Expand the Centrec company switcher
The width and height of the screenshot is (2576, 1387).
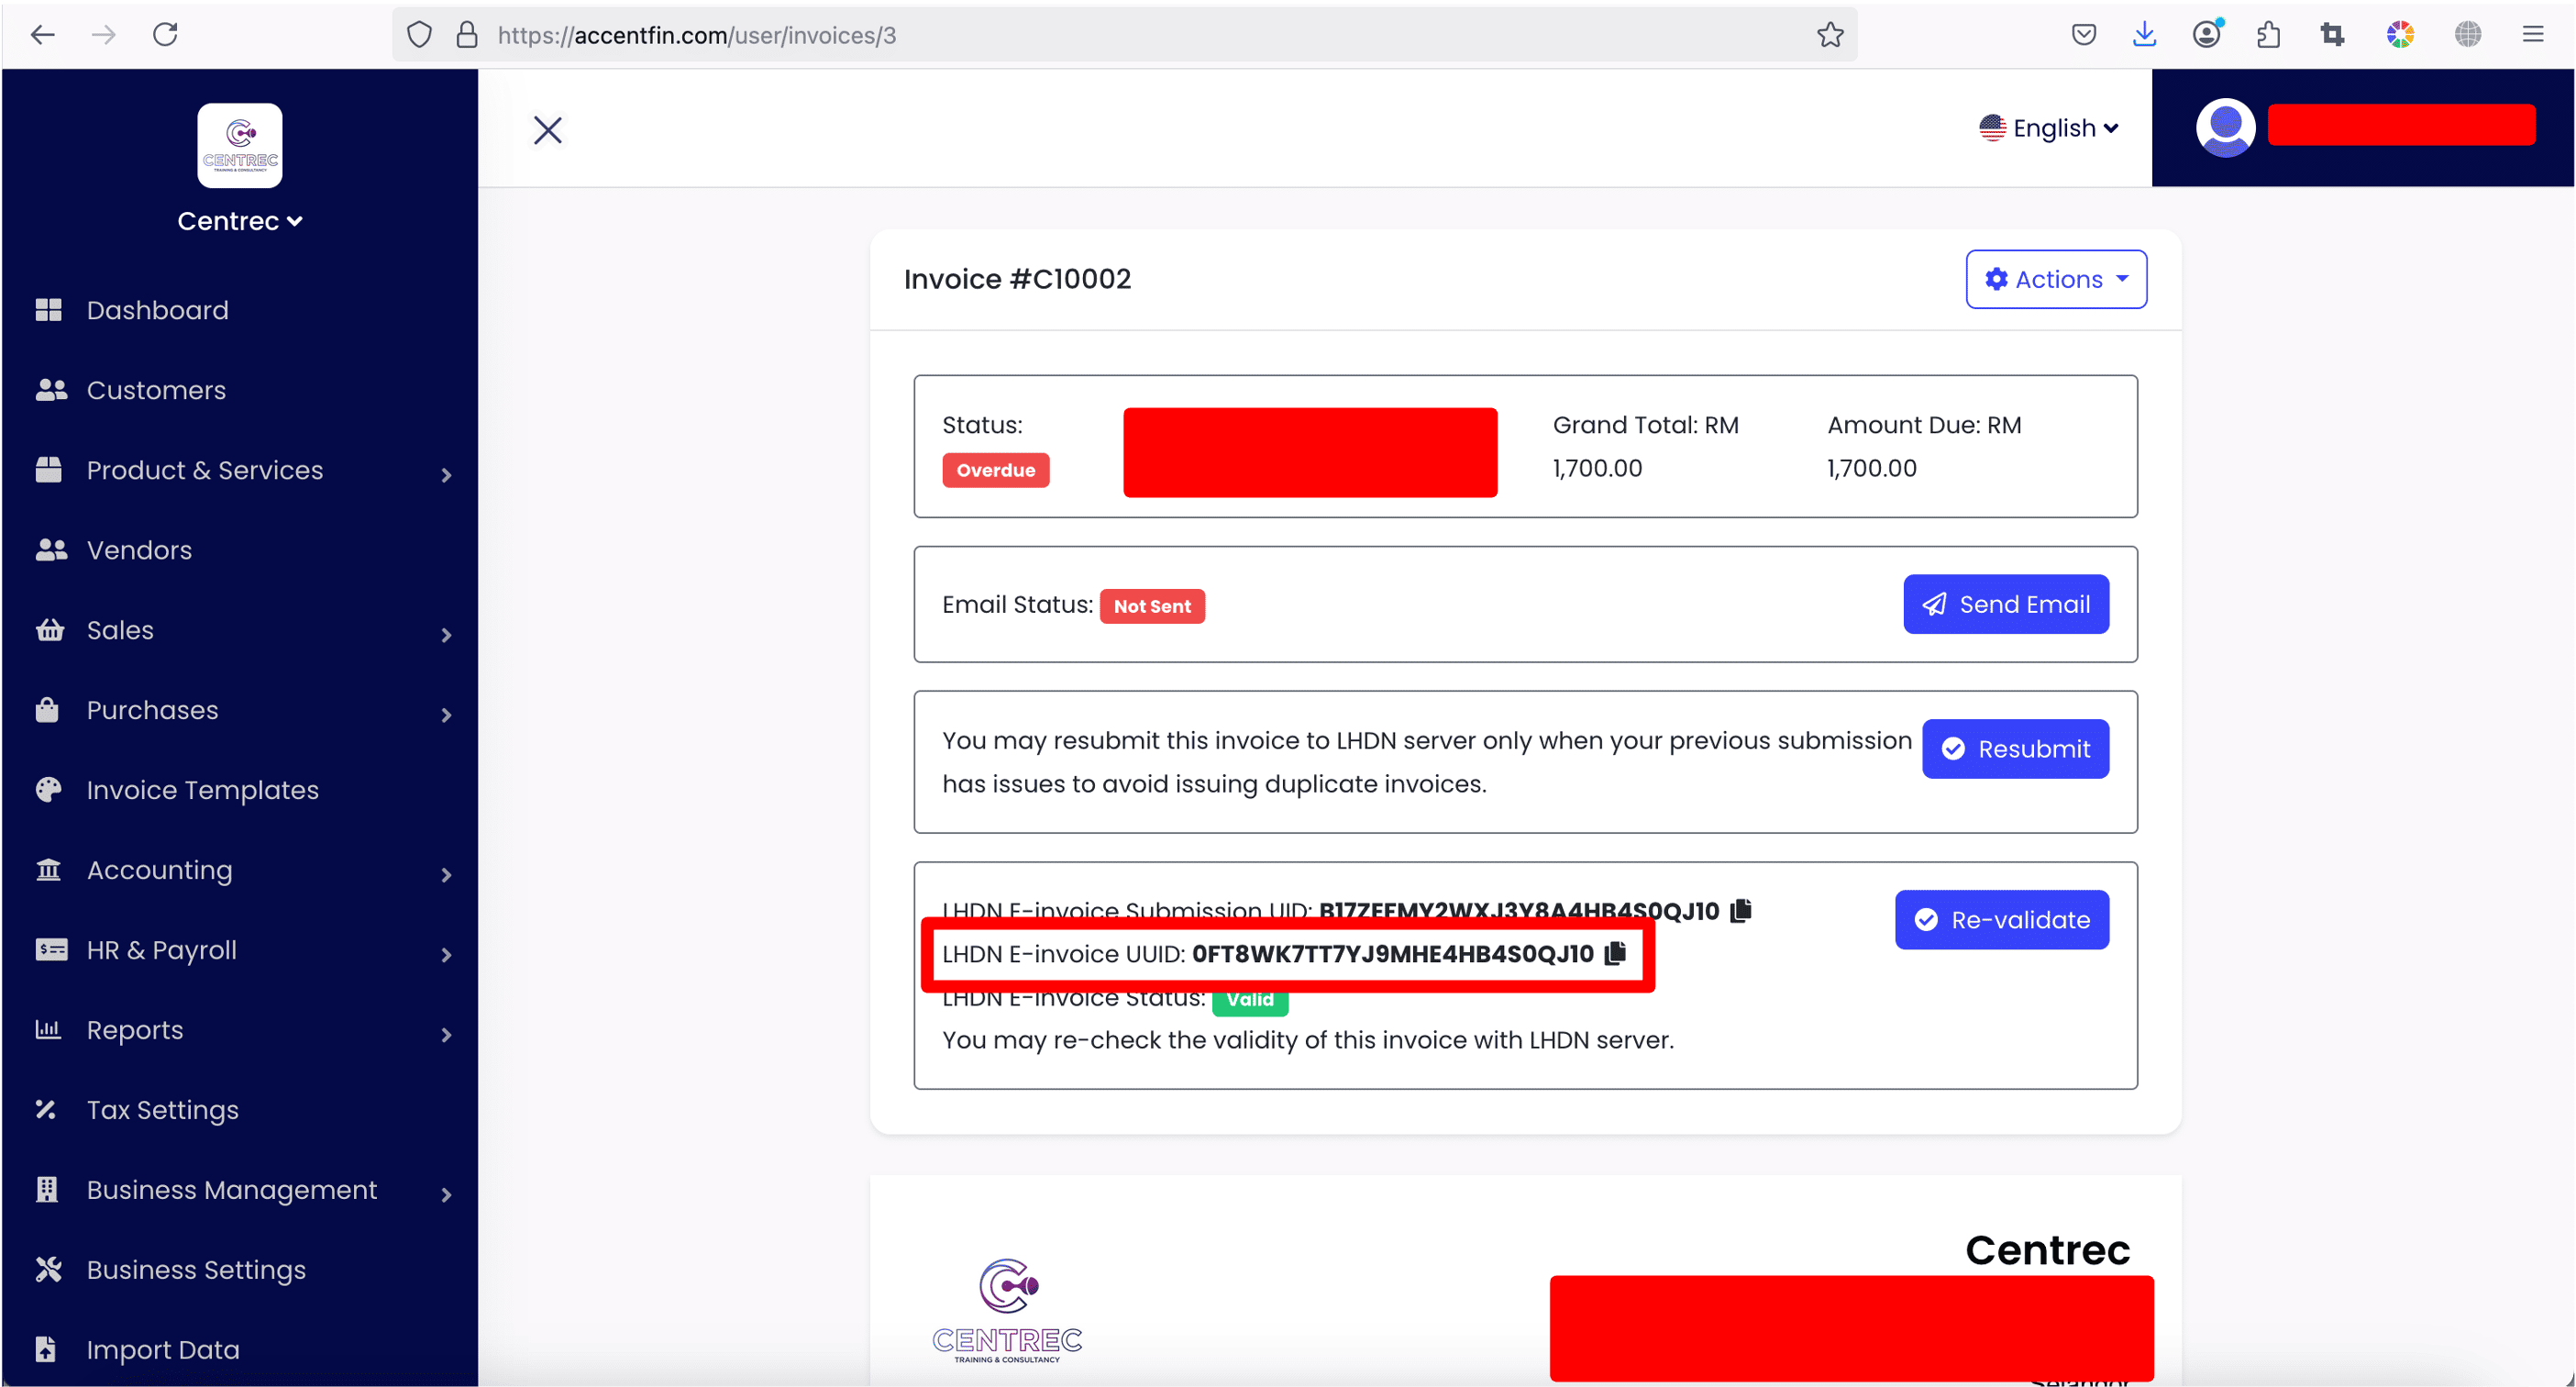click(240, 221)
